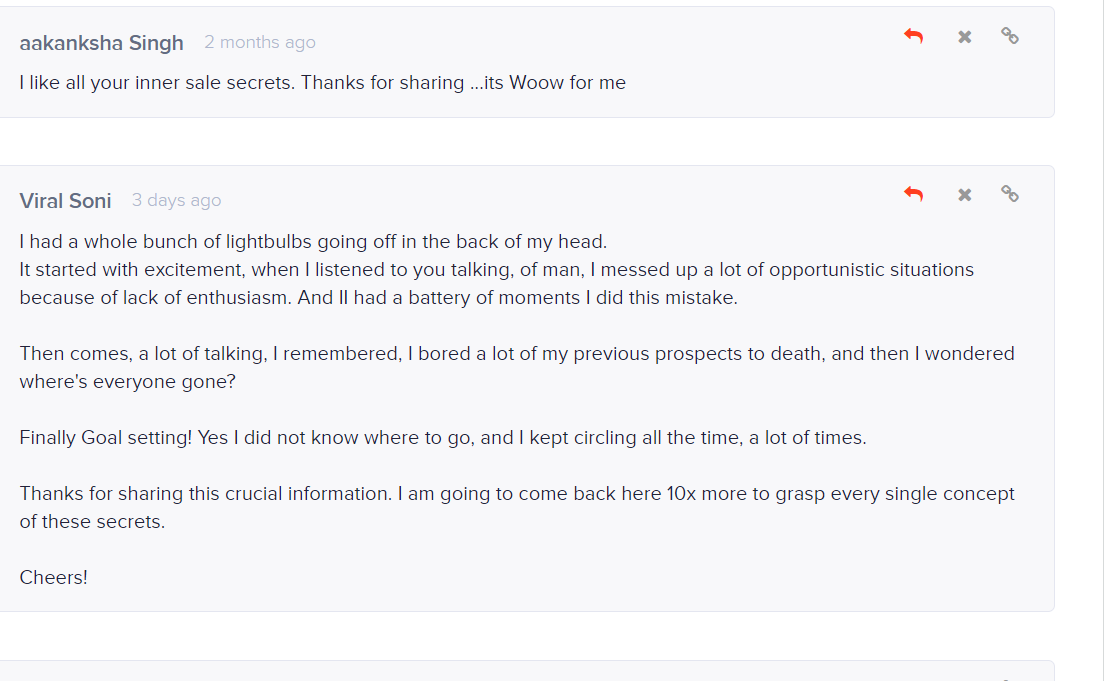Click the "Thanks for sharing this crucial information" line
The image size is (1105, 681).
pos(517,493)
